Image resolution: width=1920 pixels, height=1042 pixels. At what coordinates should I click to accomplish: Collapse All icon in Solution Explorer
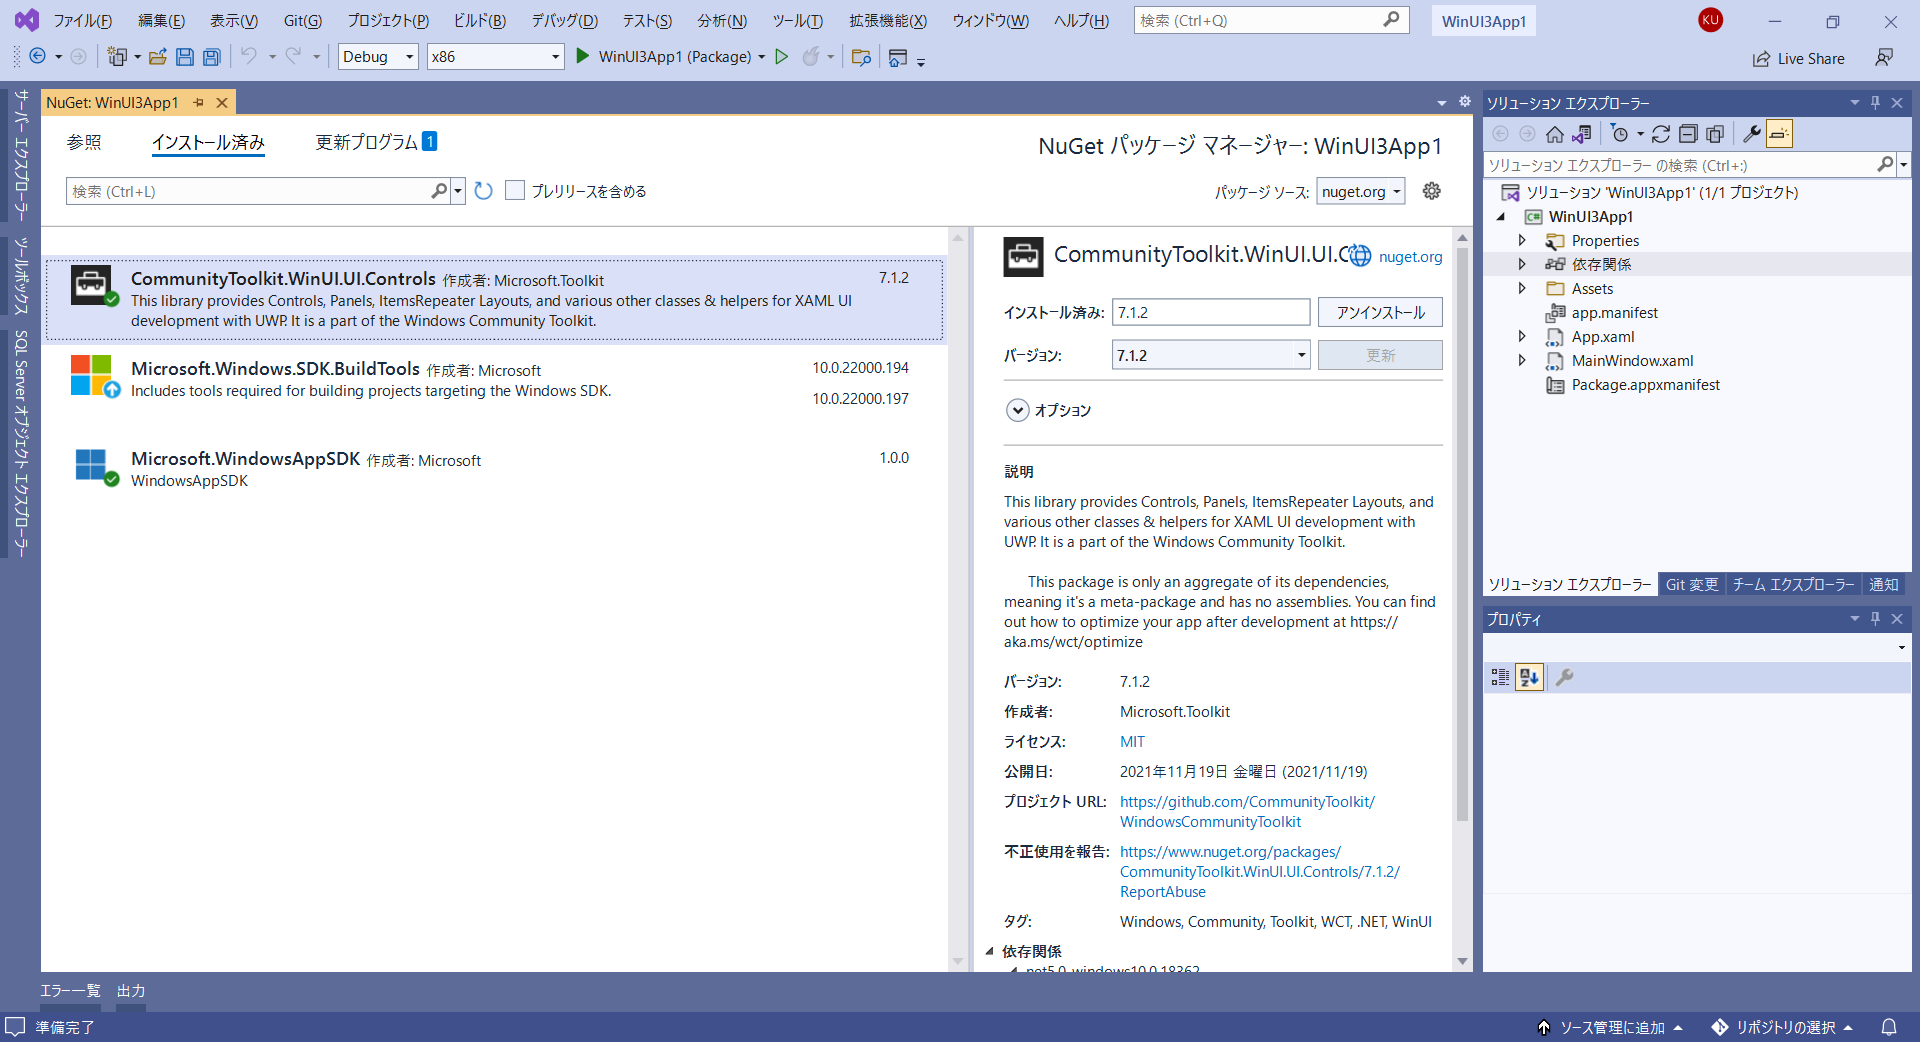pos(1688,134)
